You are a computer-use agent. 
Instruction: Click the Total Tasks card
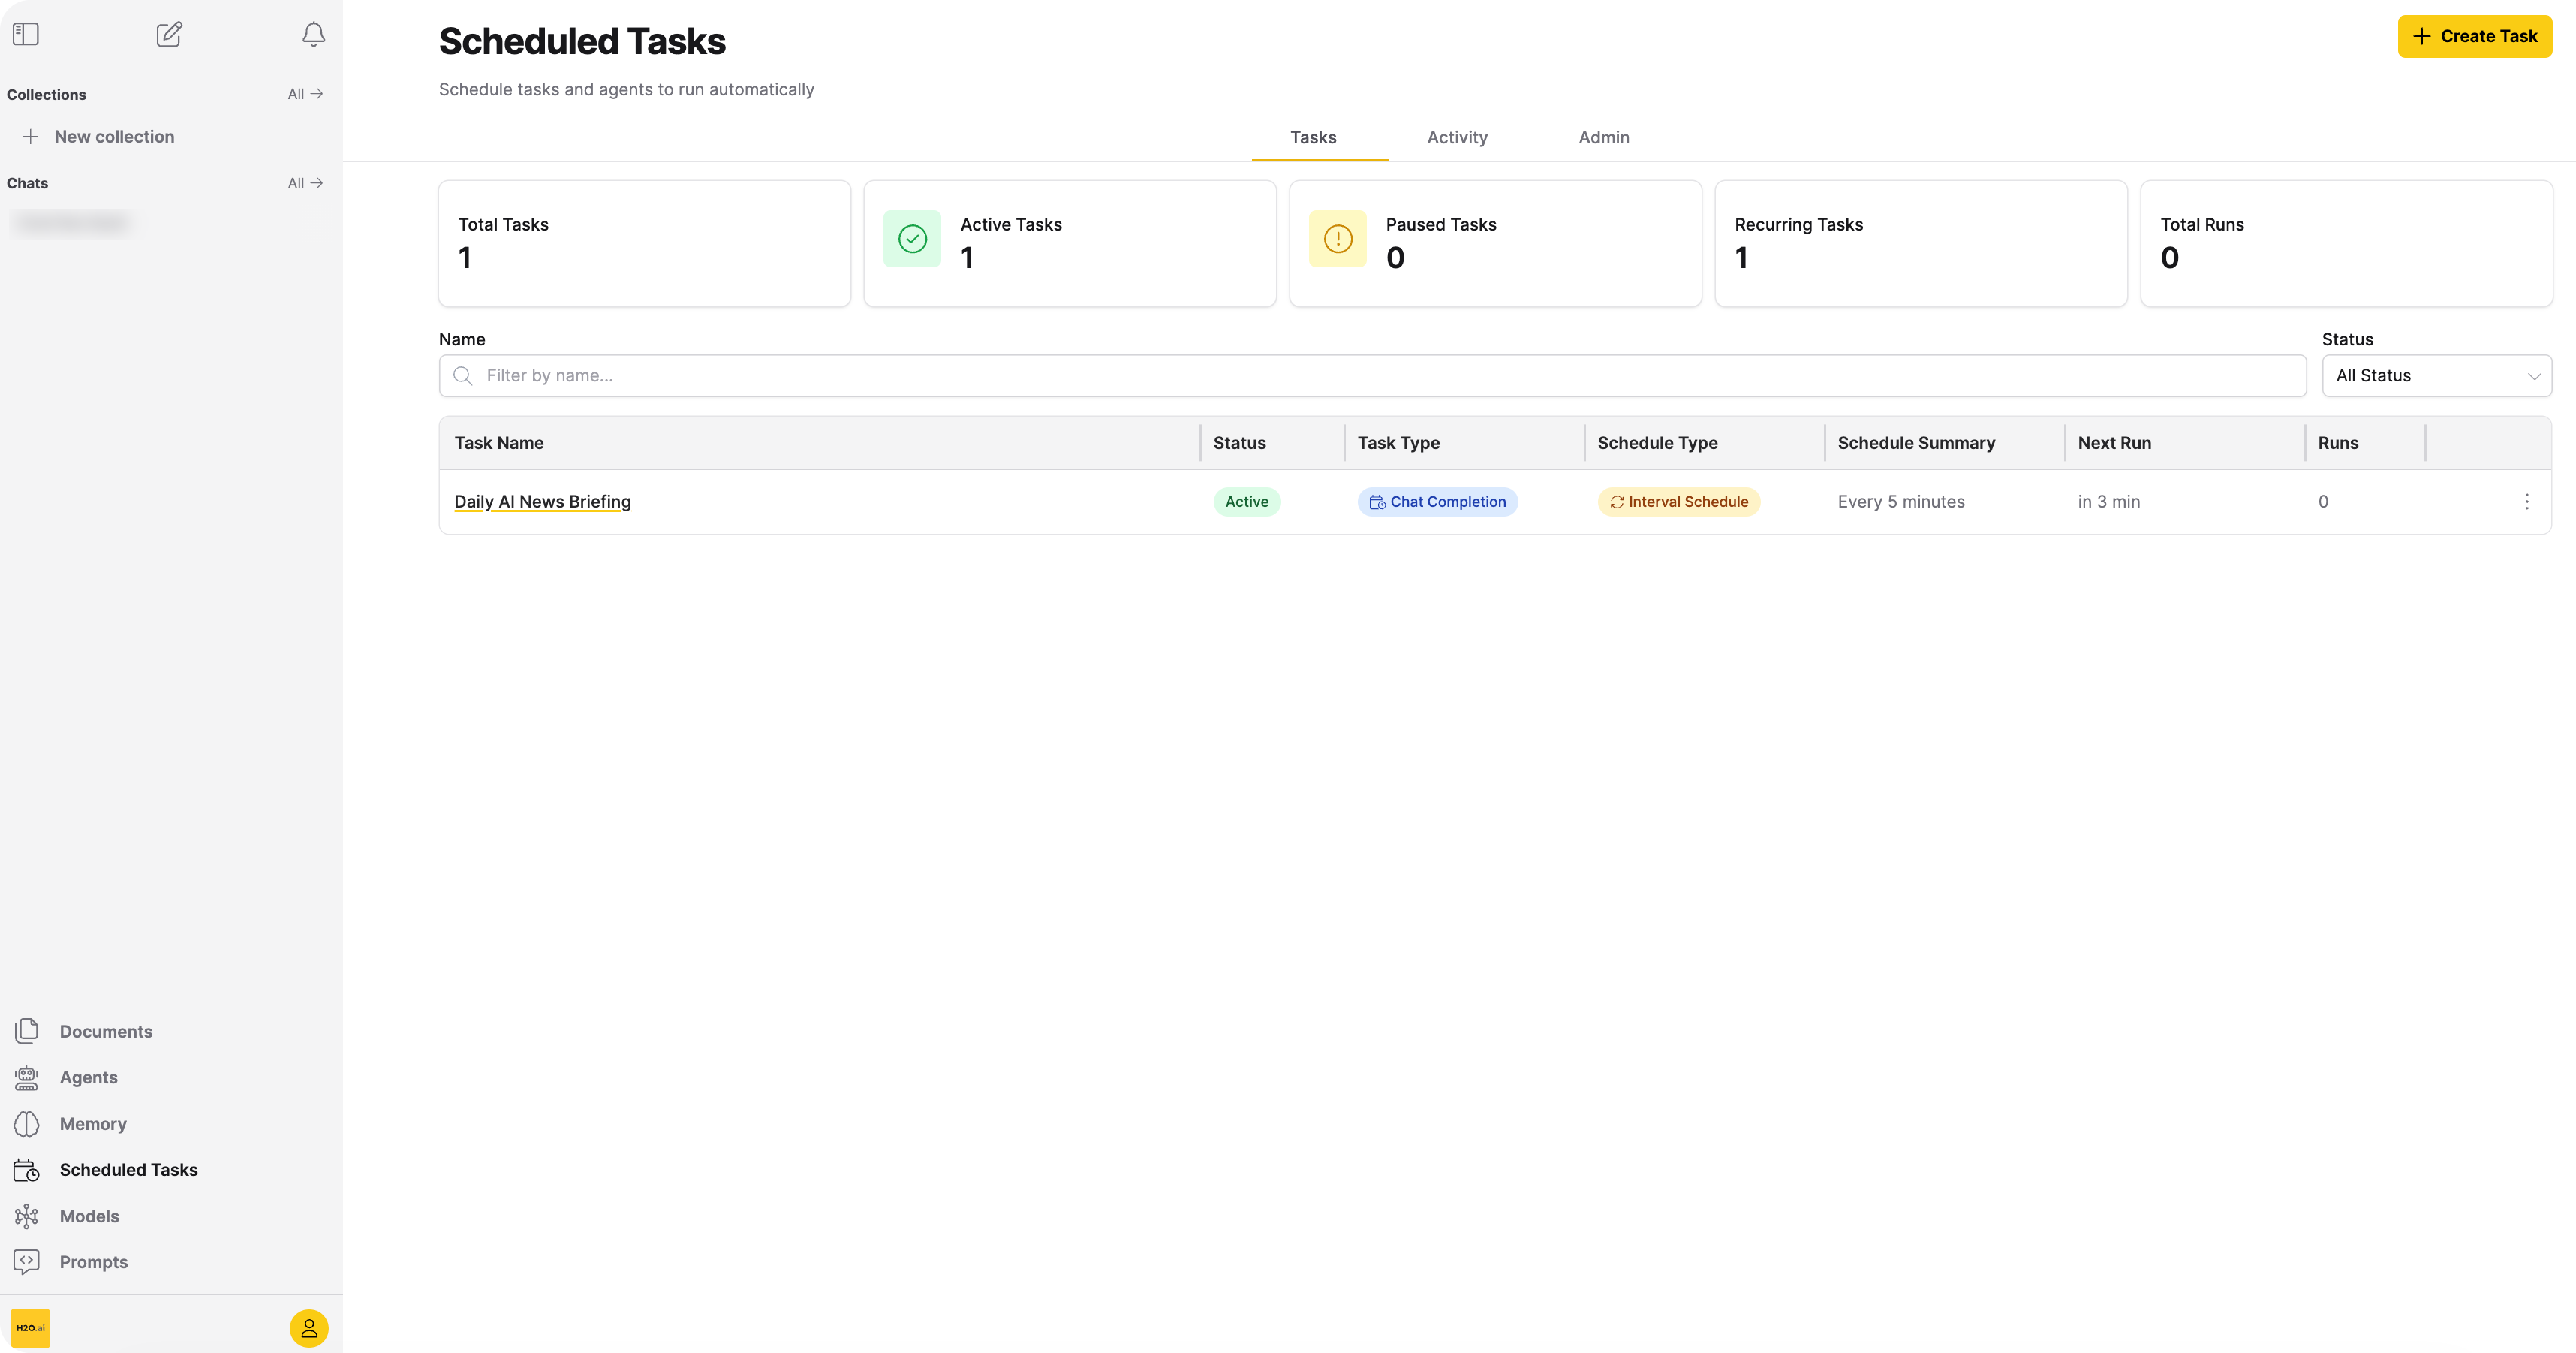[644, 243]
